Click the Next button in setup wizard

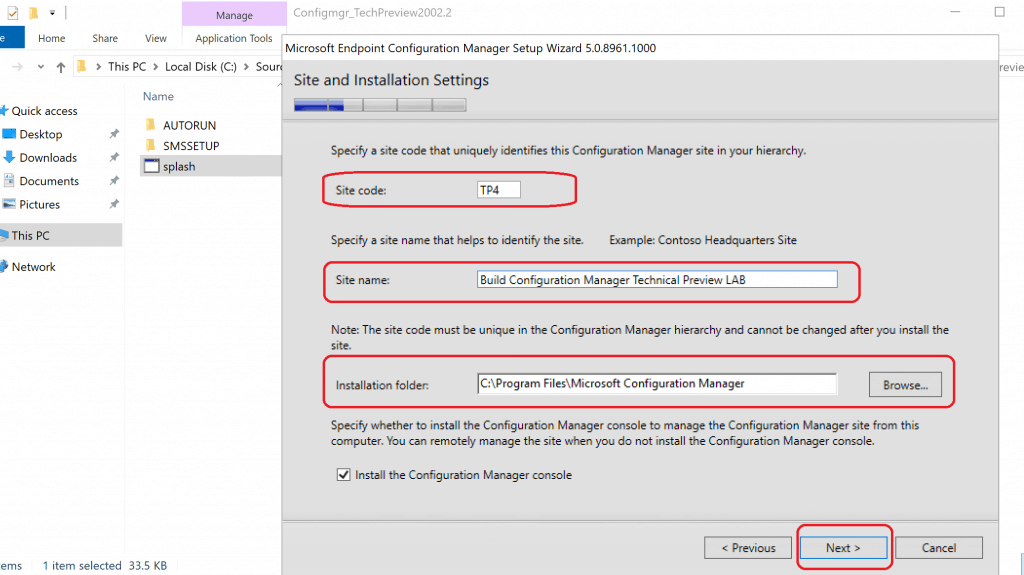[843, 548]
